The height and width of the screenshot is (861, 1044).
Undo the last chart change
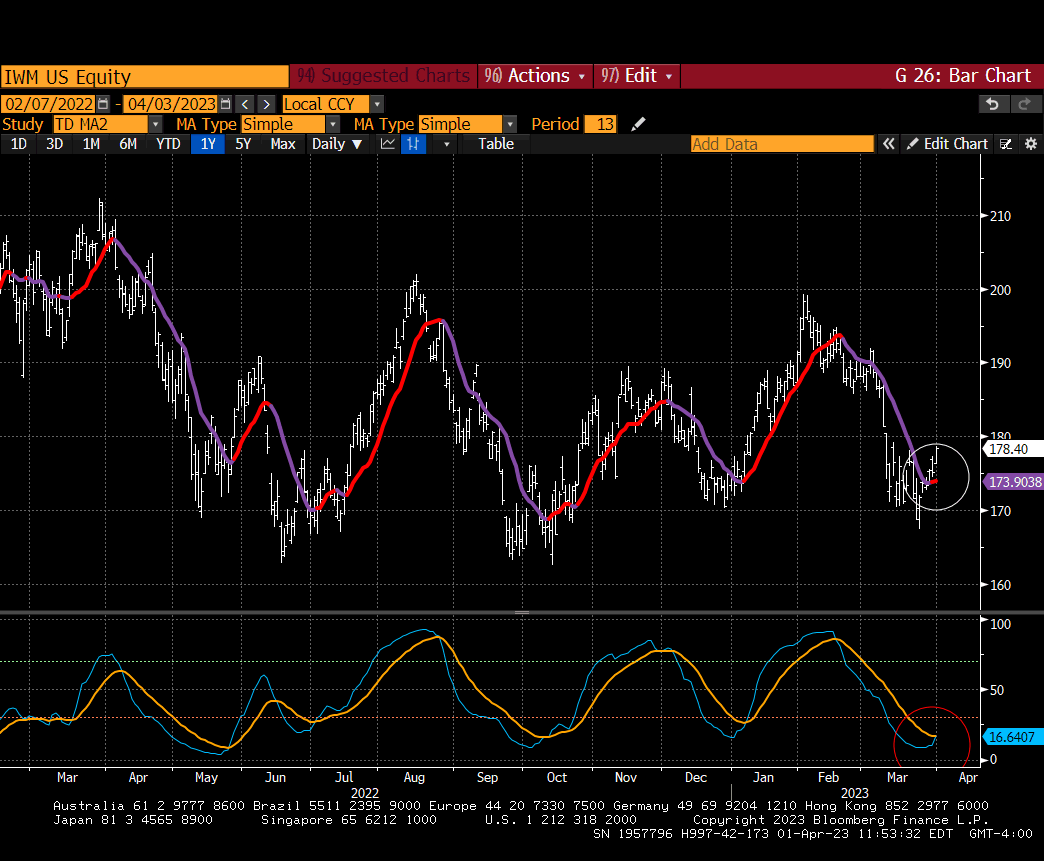pyautogui.click(x=993, y=104)
